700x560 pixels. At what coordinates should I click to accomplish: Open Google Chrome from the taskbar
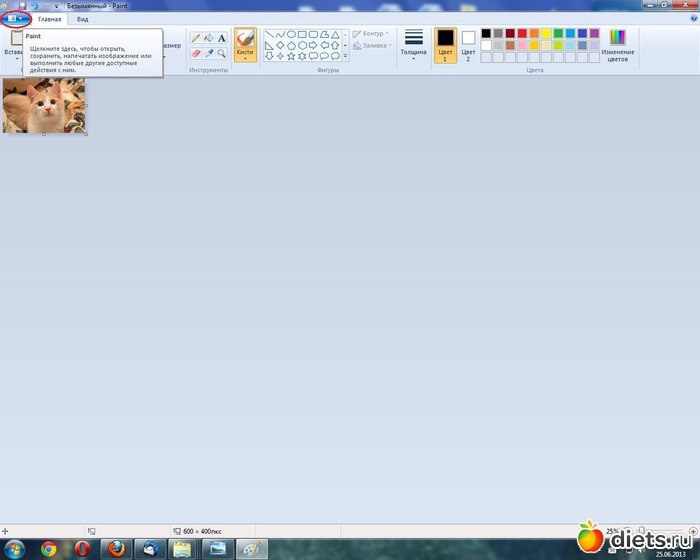tap(47, 548)
